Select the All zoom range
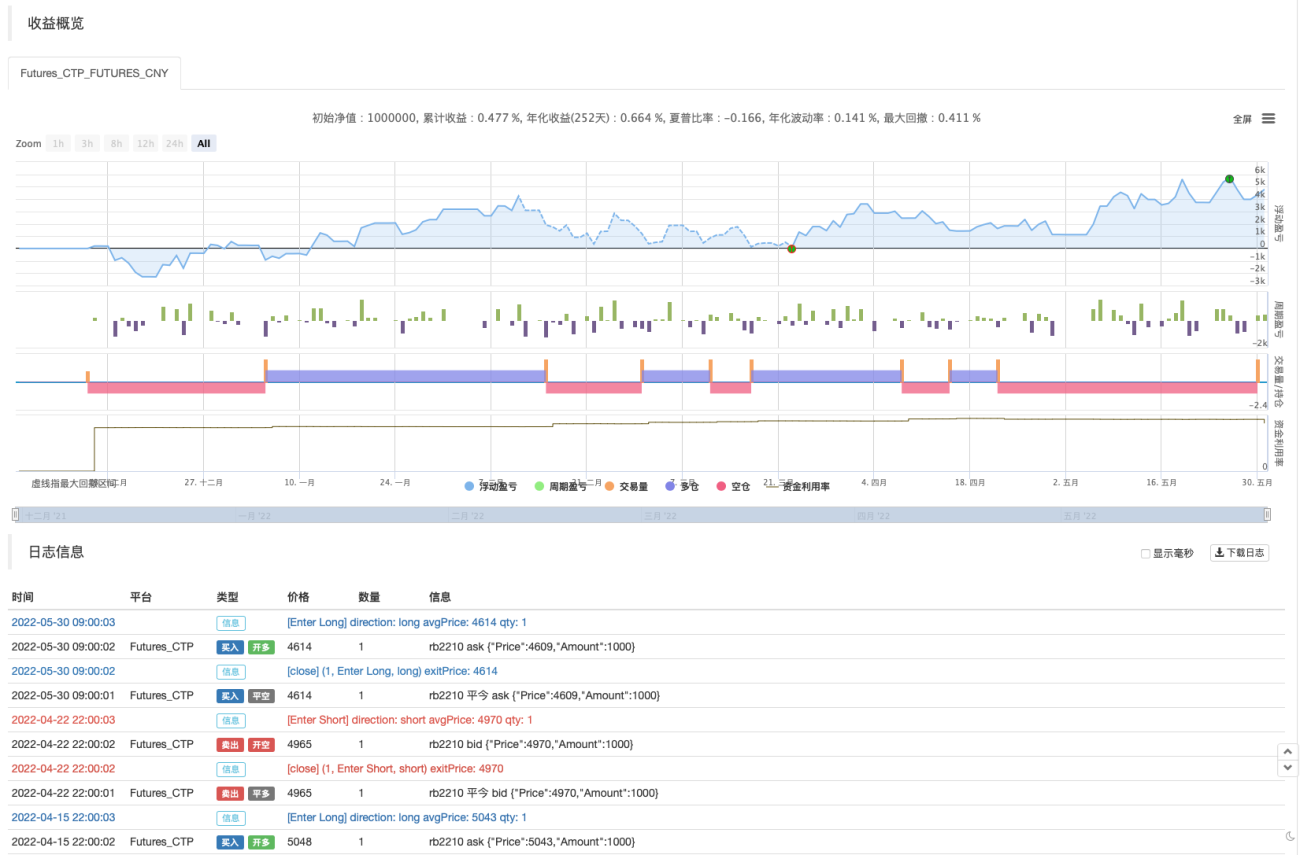The height and width of the screenshot is (855, 1300). pyautogui.click(x=204, y=143)
